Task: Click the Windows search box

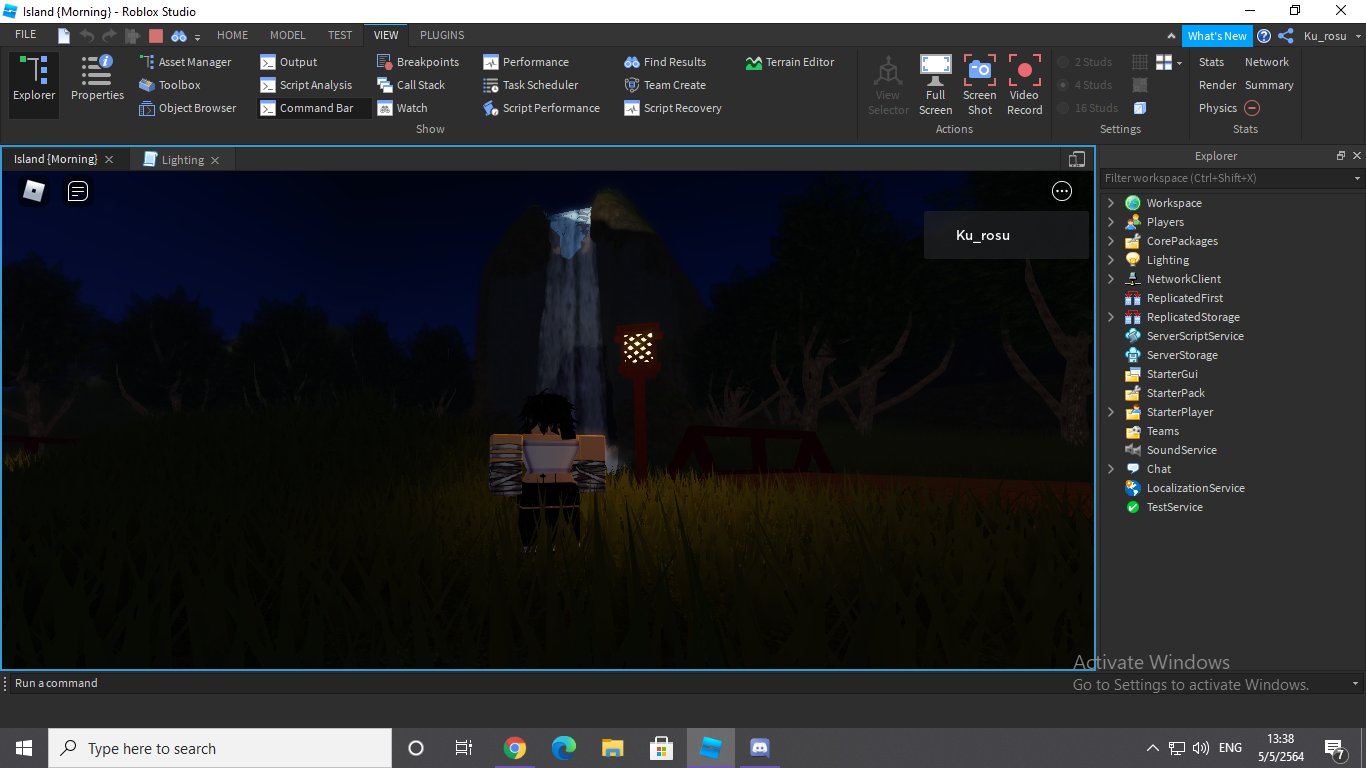Action: [x=220, y=748]
